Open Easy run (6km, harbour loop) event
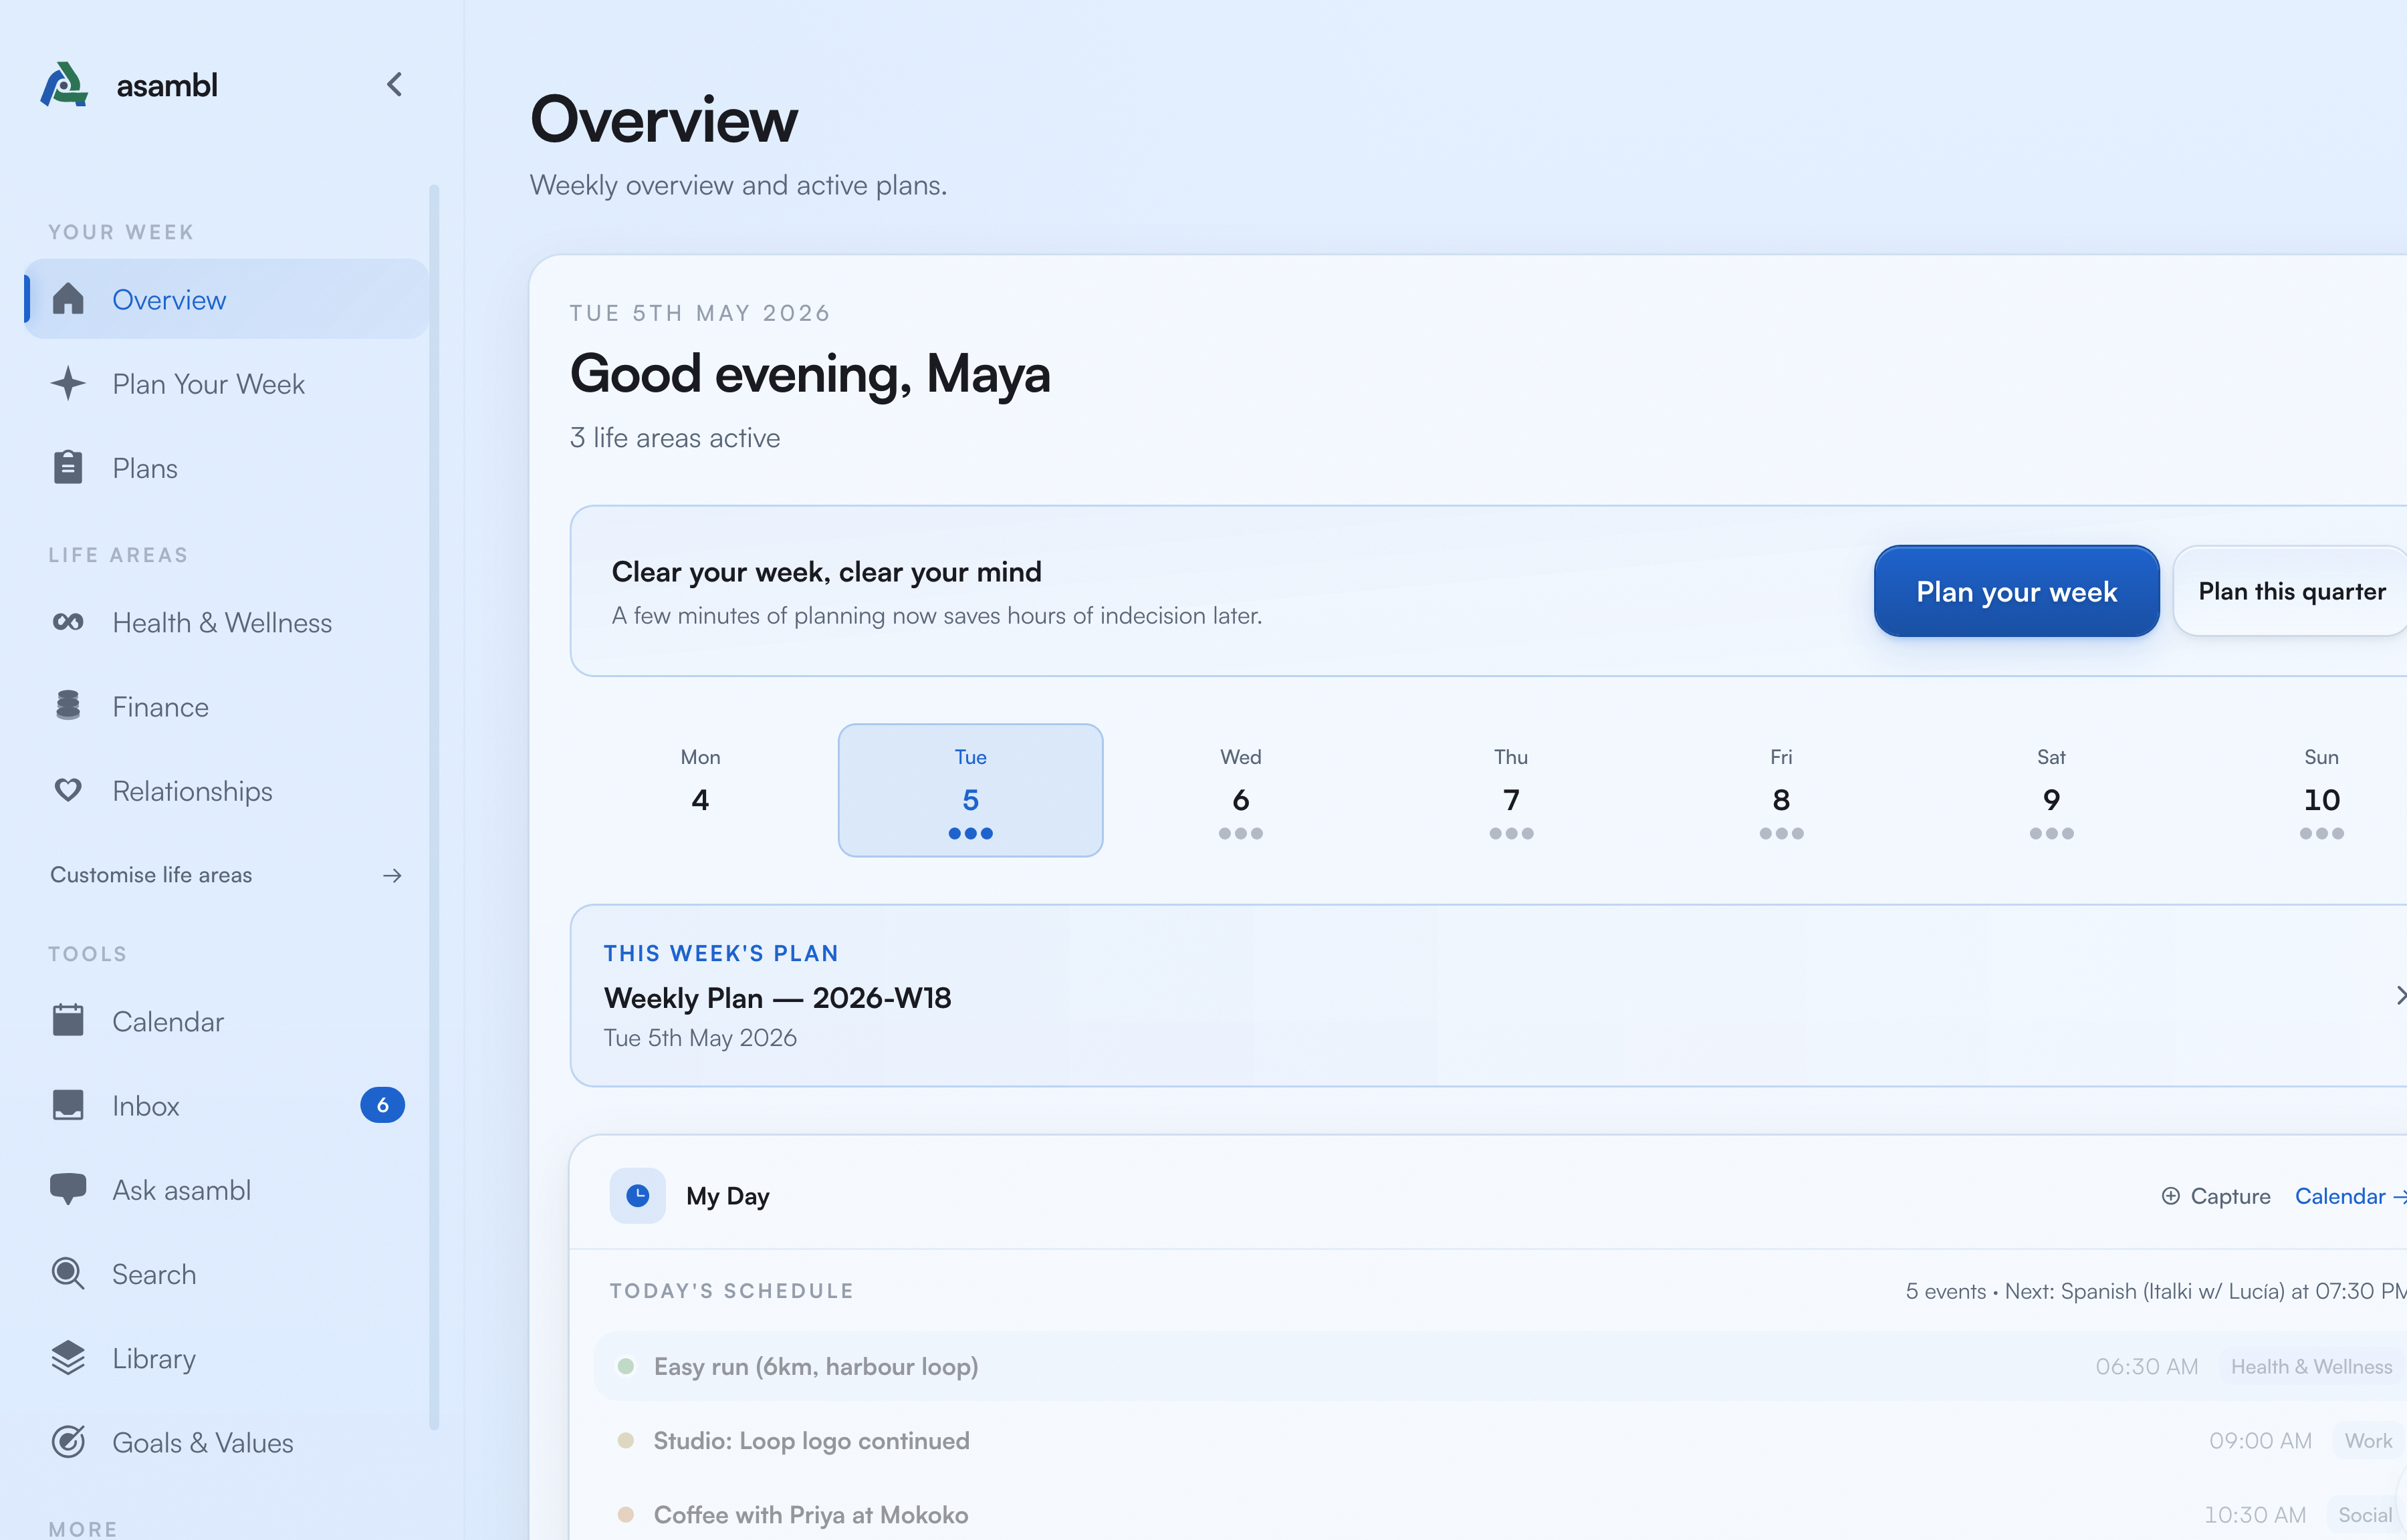2407x1540 pixels. coord(1500,1366)
